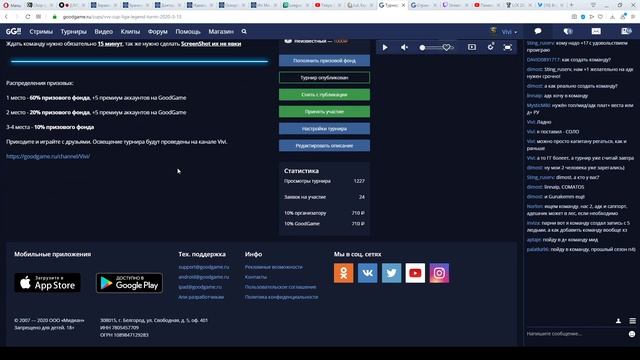Click the Редактировать описание button

click(324, 146)
